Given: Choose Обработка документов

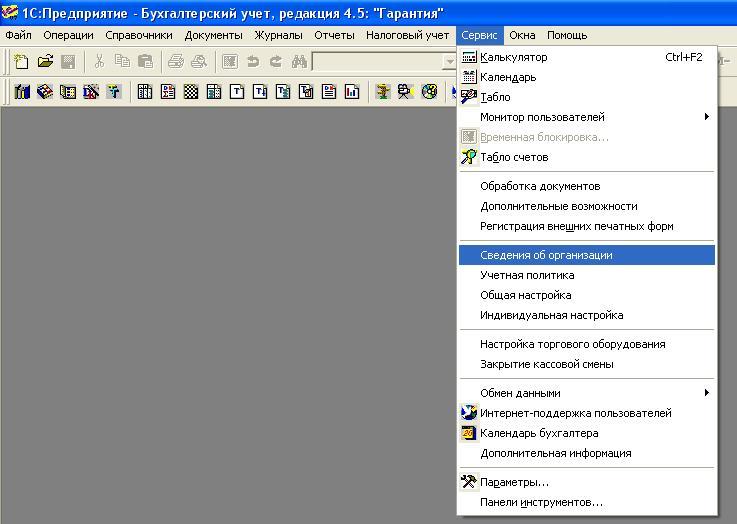Looking at the screenshot, I should pos(587,186).
